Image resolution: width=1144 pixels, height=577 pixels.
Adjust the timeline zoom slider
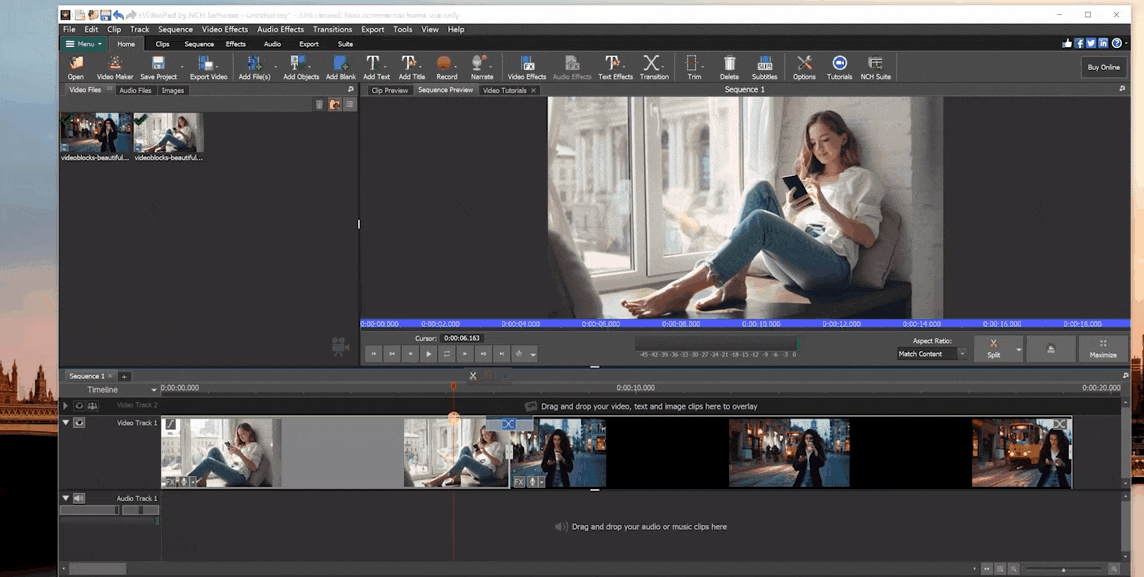(x=1063, y=569)
